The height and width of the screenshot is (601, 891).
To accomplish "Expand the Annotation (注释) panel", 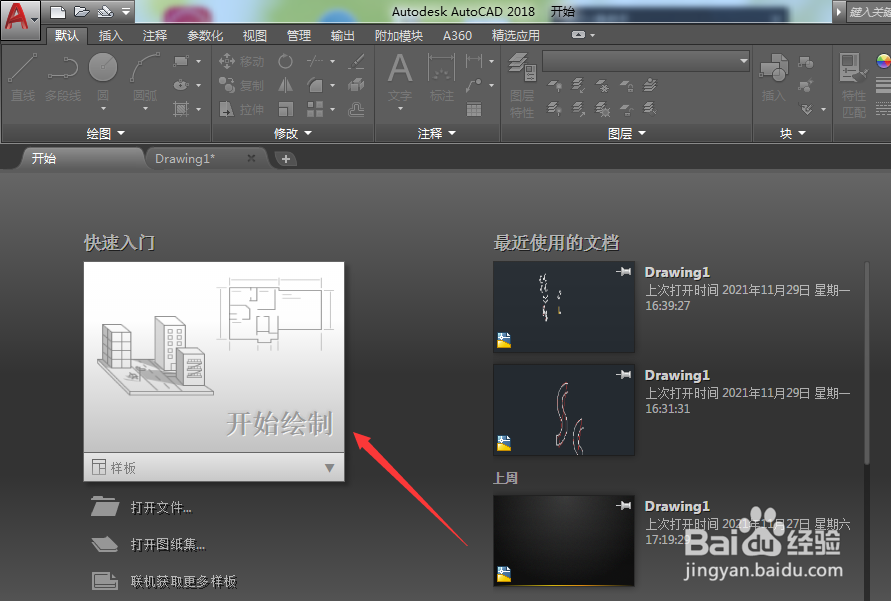I will (436, 133).
